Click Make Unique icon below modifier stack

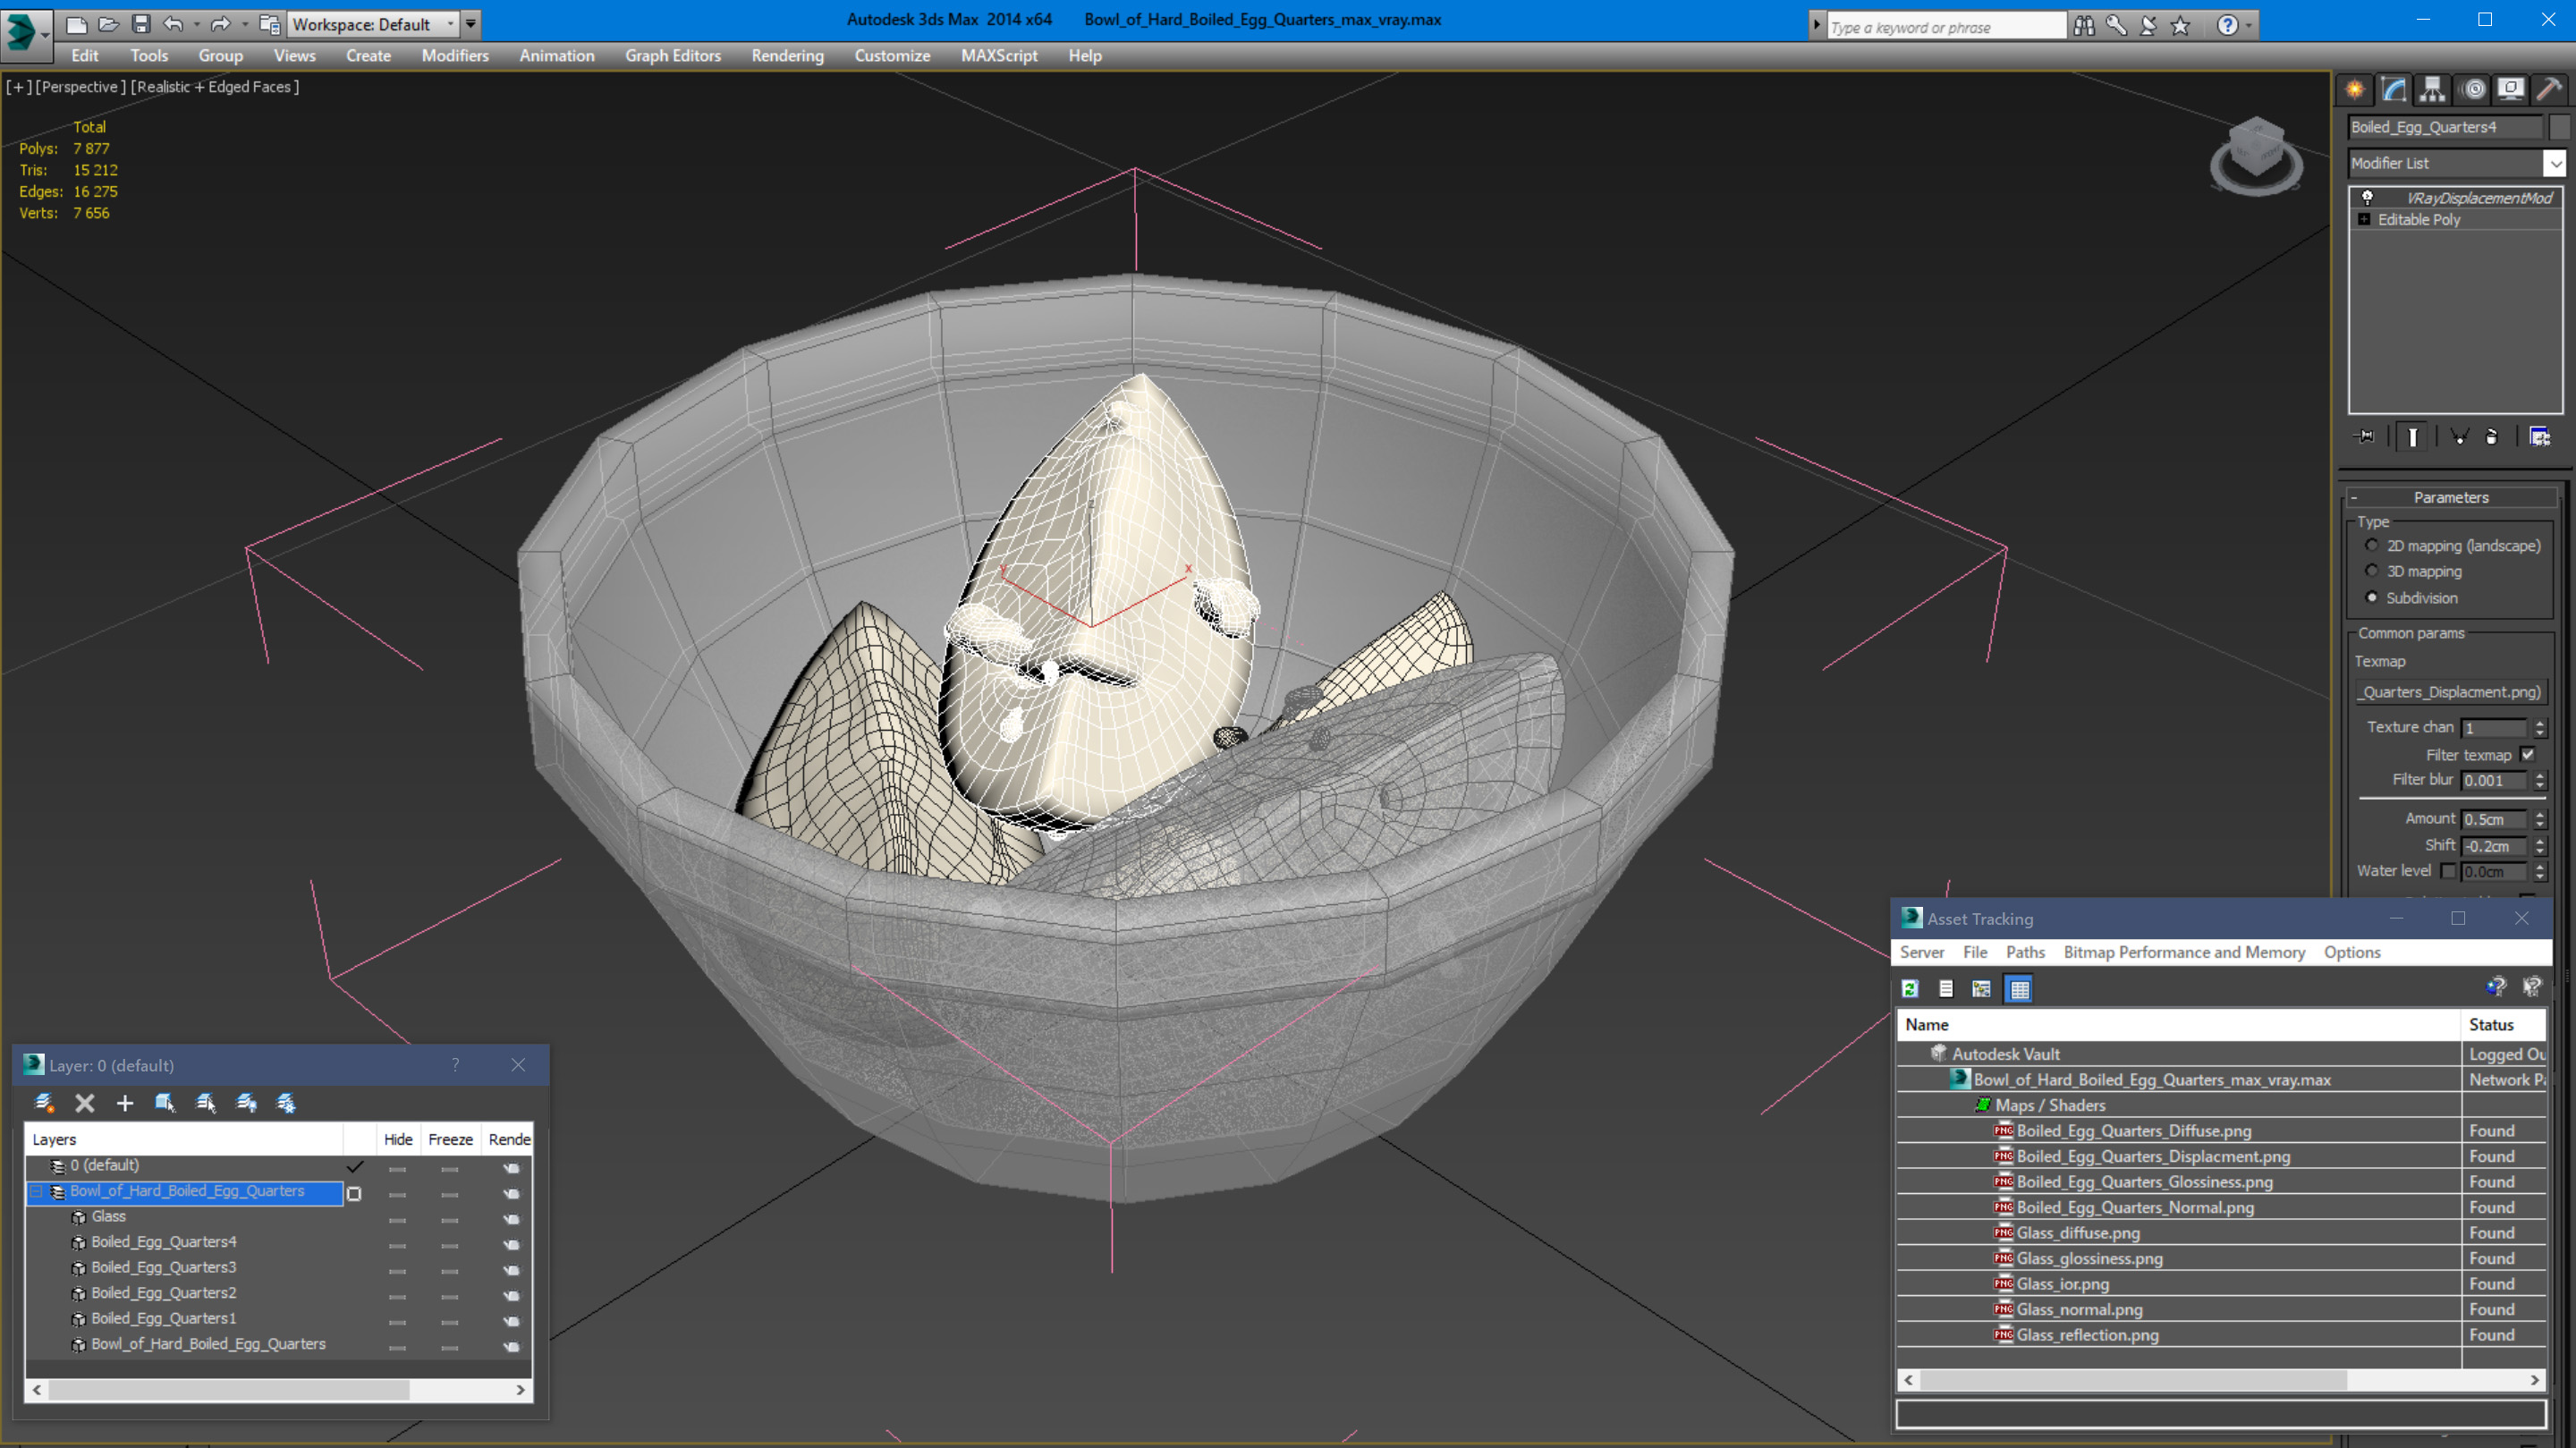[2459, 437]
